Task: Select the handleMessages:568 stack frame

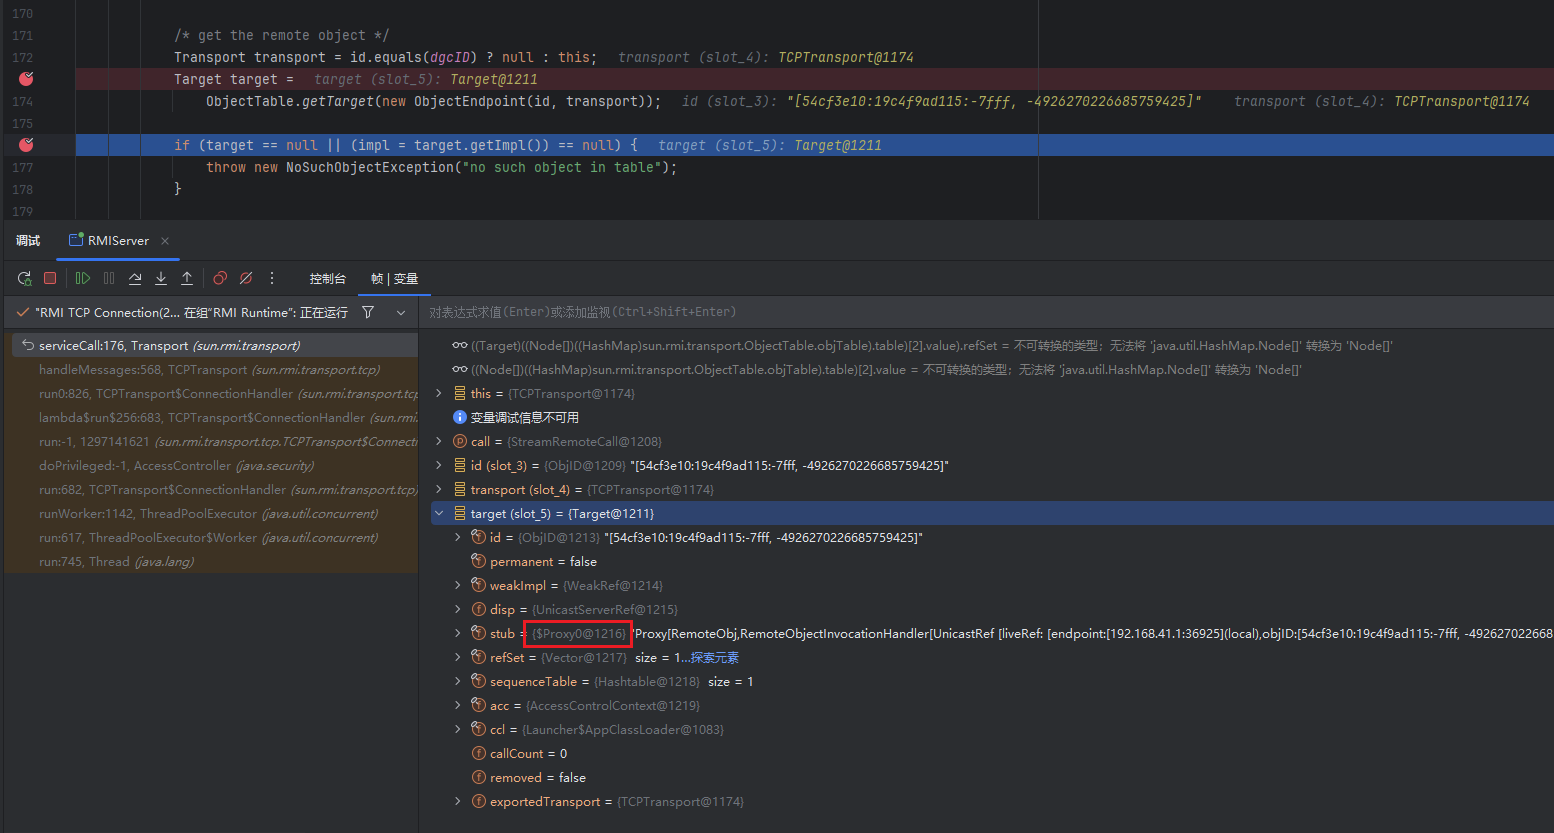Action: click(210, 370)
